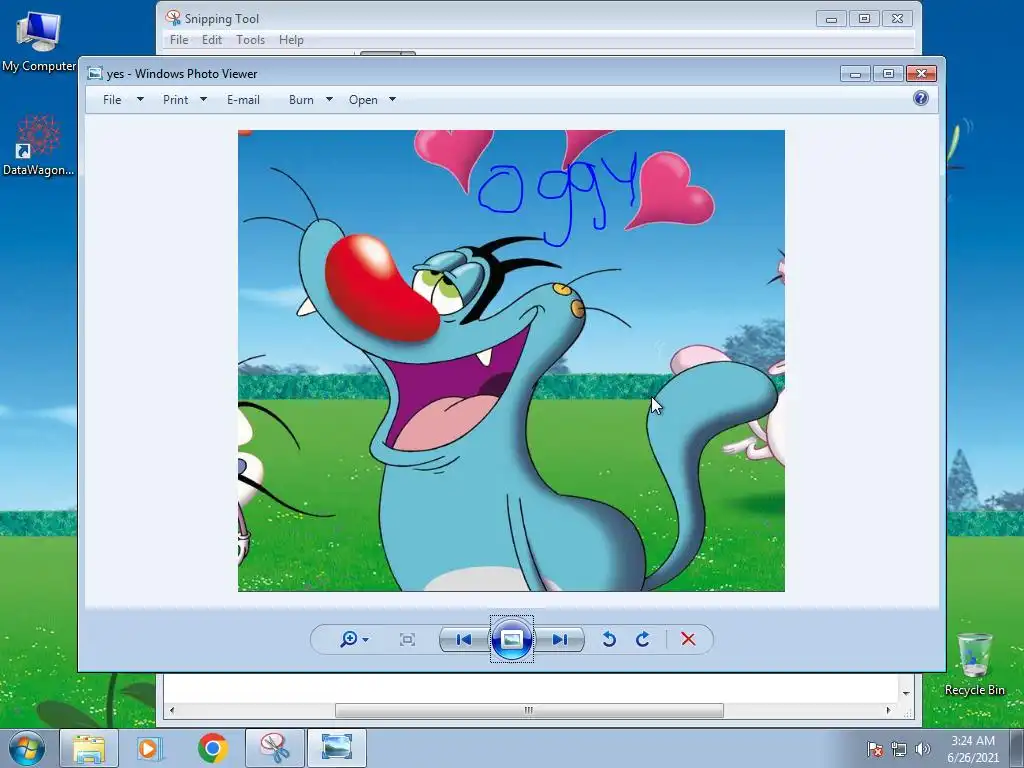Rotate the photo counterclockwise
Viewport: 1024px width, 768px height.
coord(609,639)
